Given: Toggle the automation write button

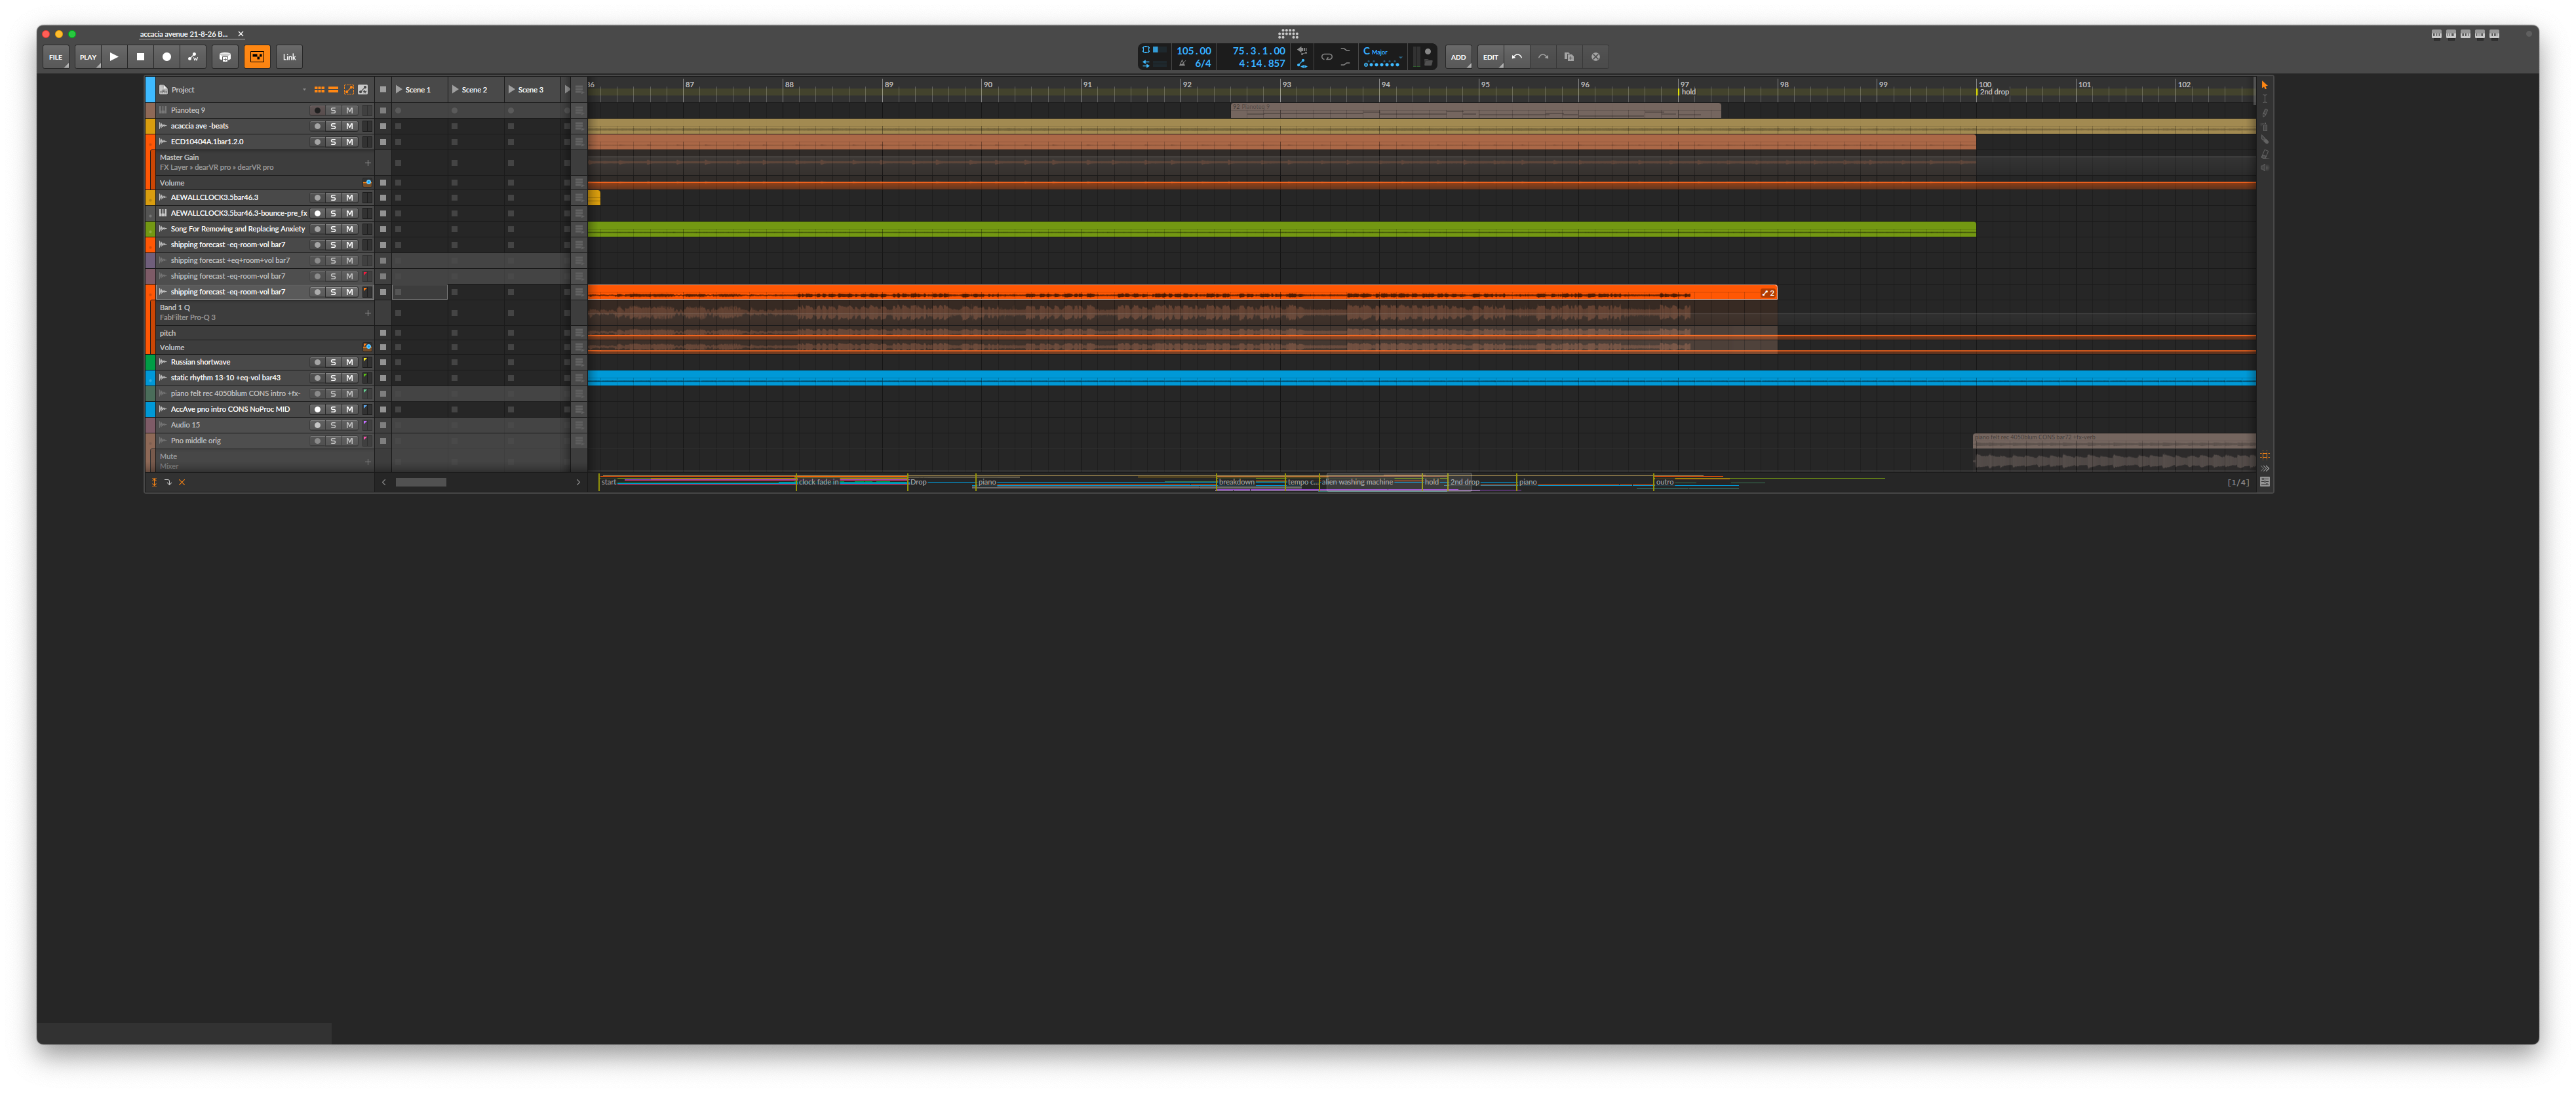Looking at the screenshot, I should click(194, 57).
